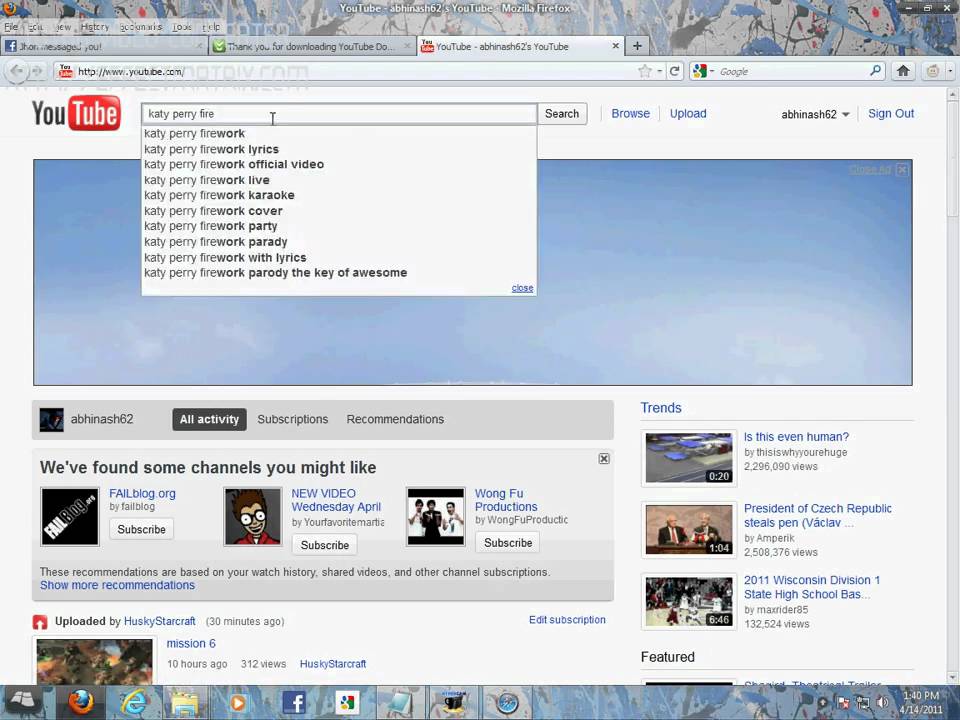The image size is (960, 720).
Task: Click the Windows Start button
Action: pyautogui.click(x=23, y=702)
